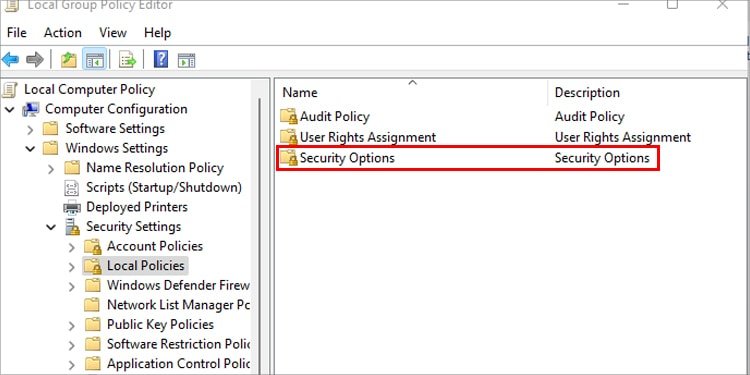The width and height of the screenshot is (750, 375).
Task: Select Deployed Printers in the tree
Action: coord(136,207)
